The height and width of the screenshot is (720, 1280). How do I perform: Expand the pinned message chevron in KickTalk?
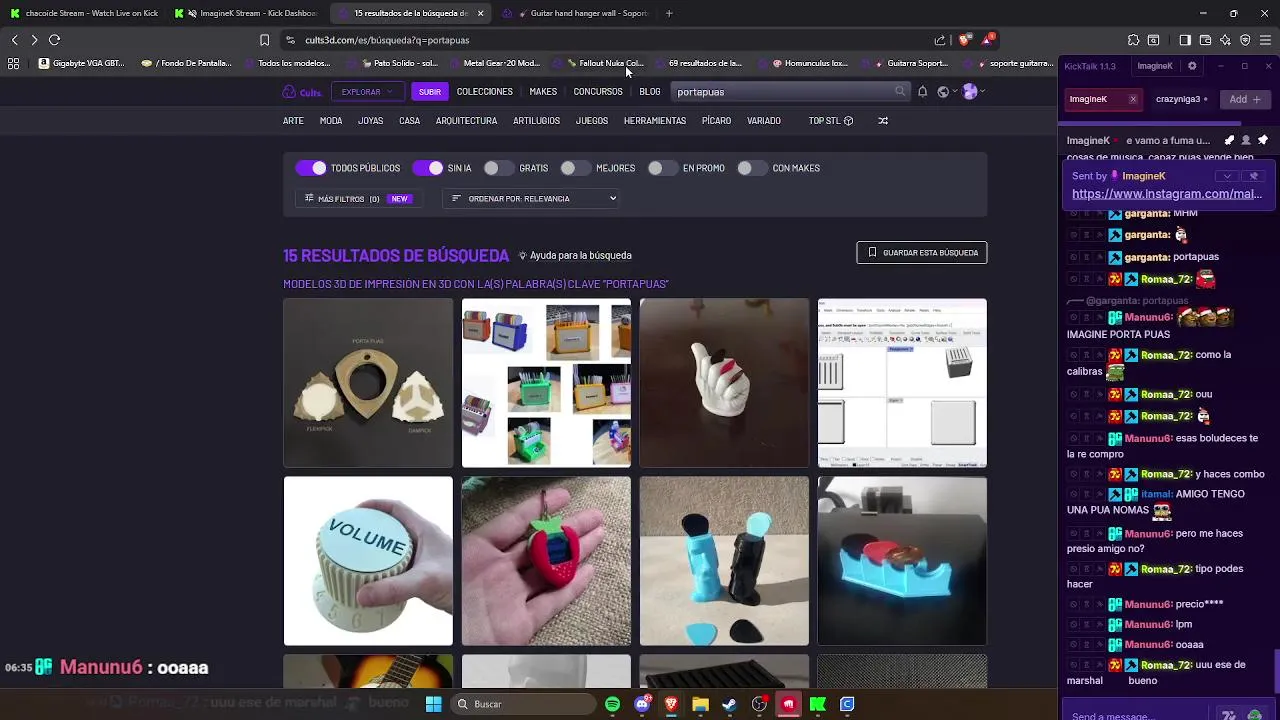click(x=1227, y=176)
